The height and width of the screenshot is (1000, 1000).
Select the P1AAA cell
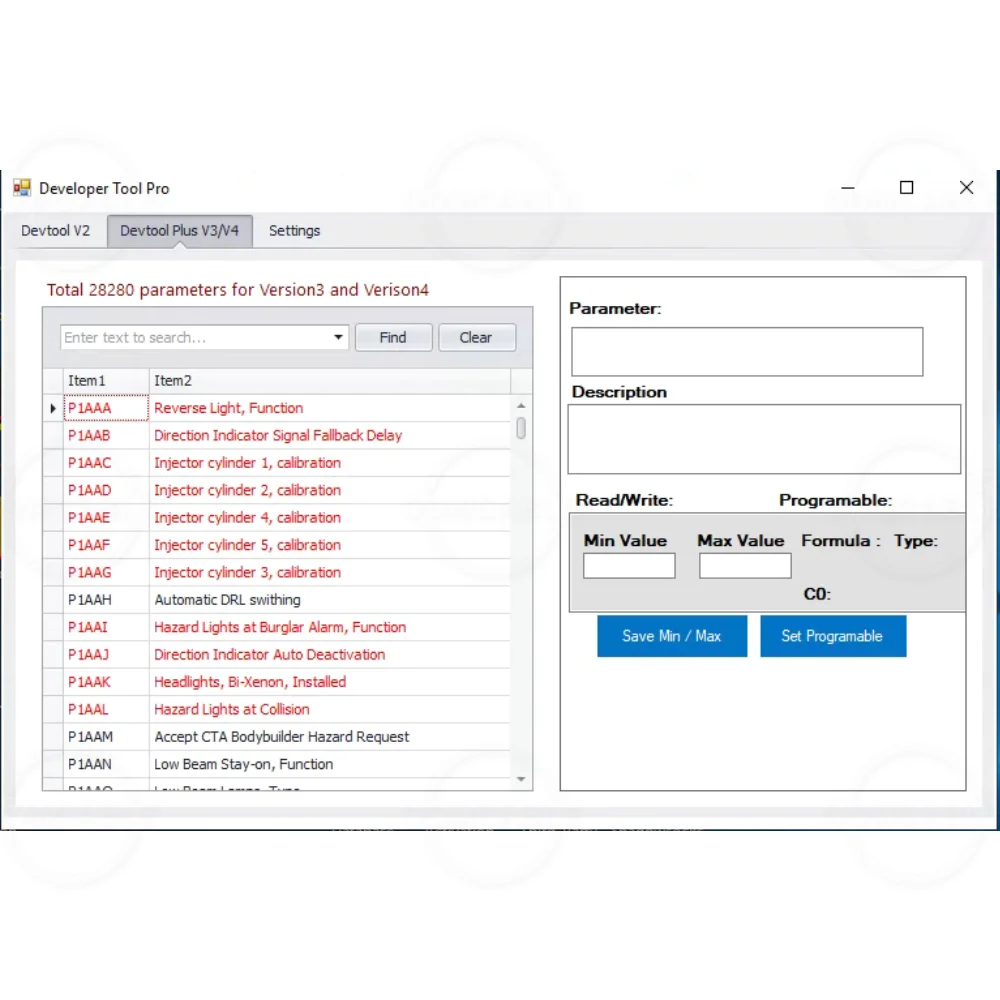(106, 408)
